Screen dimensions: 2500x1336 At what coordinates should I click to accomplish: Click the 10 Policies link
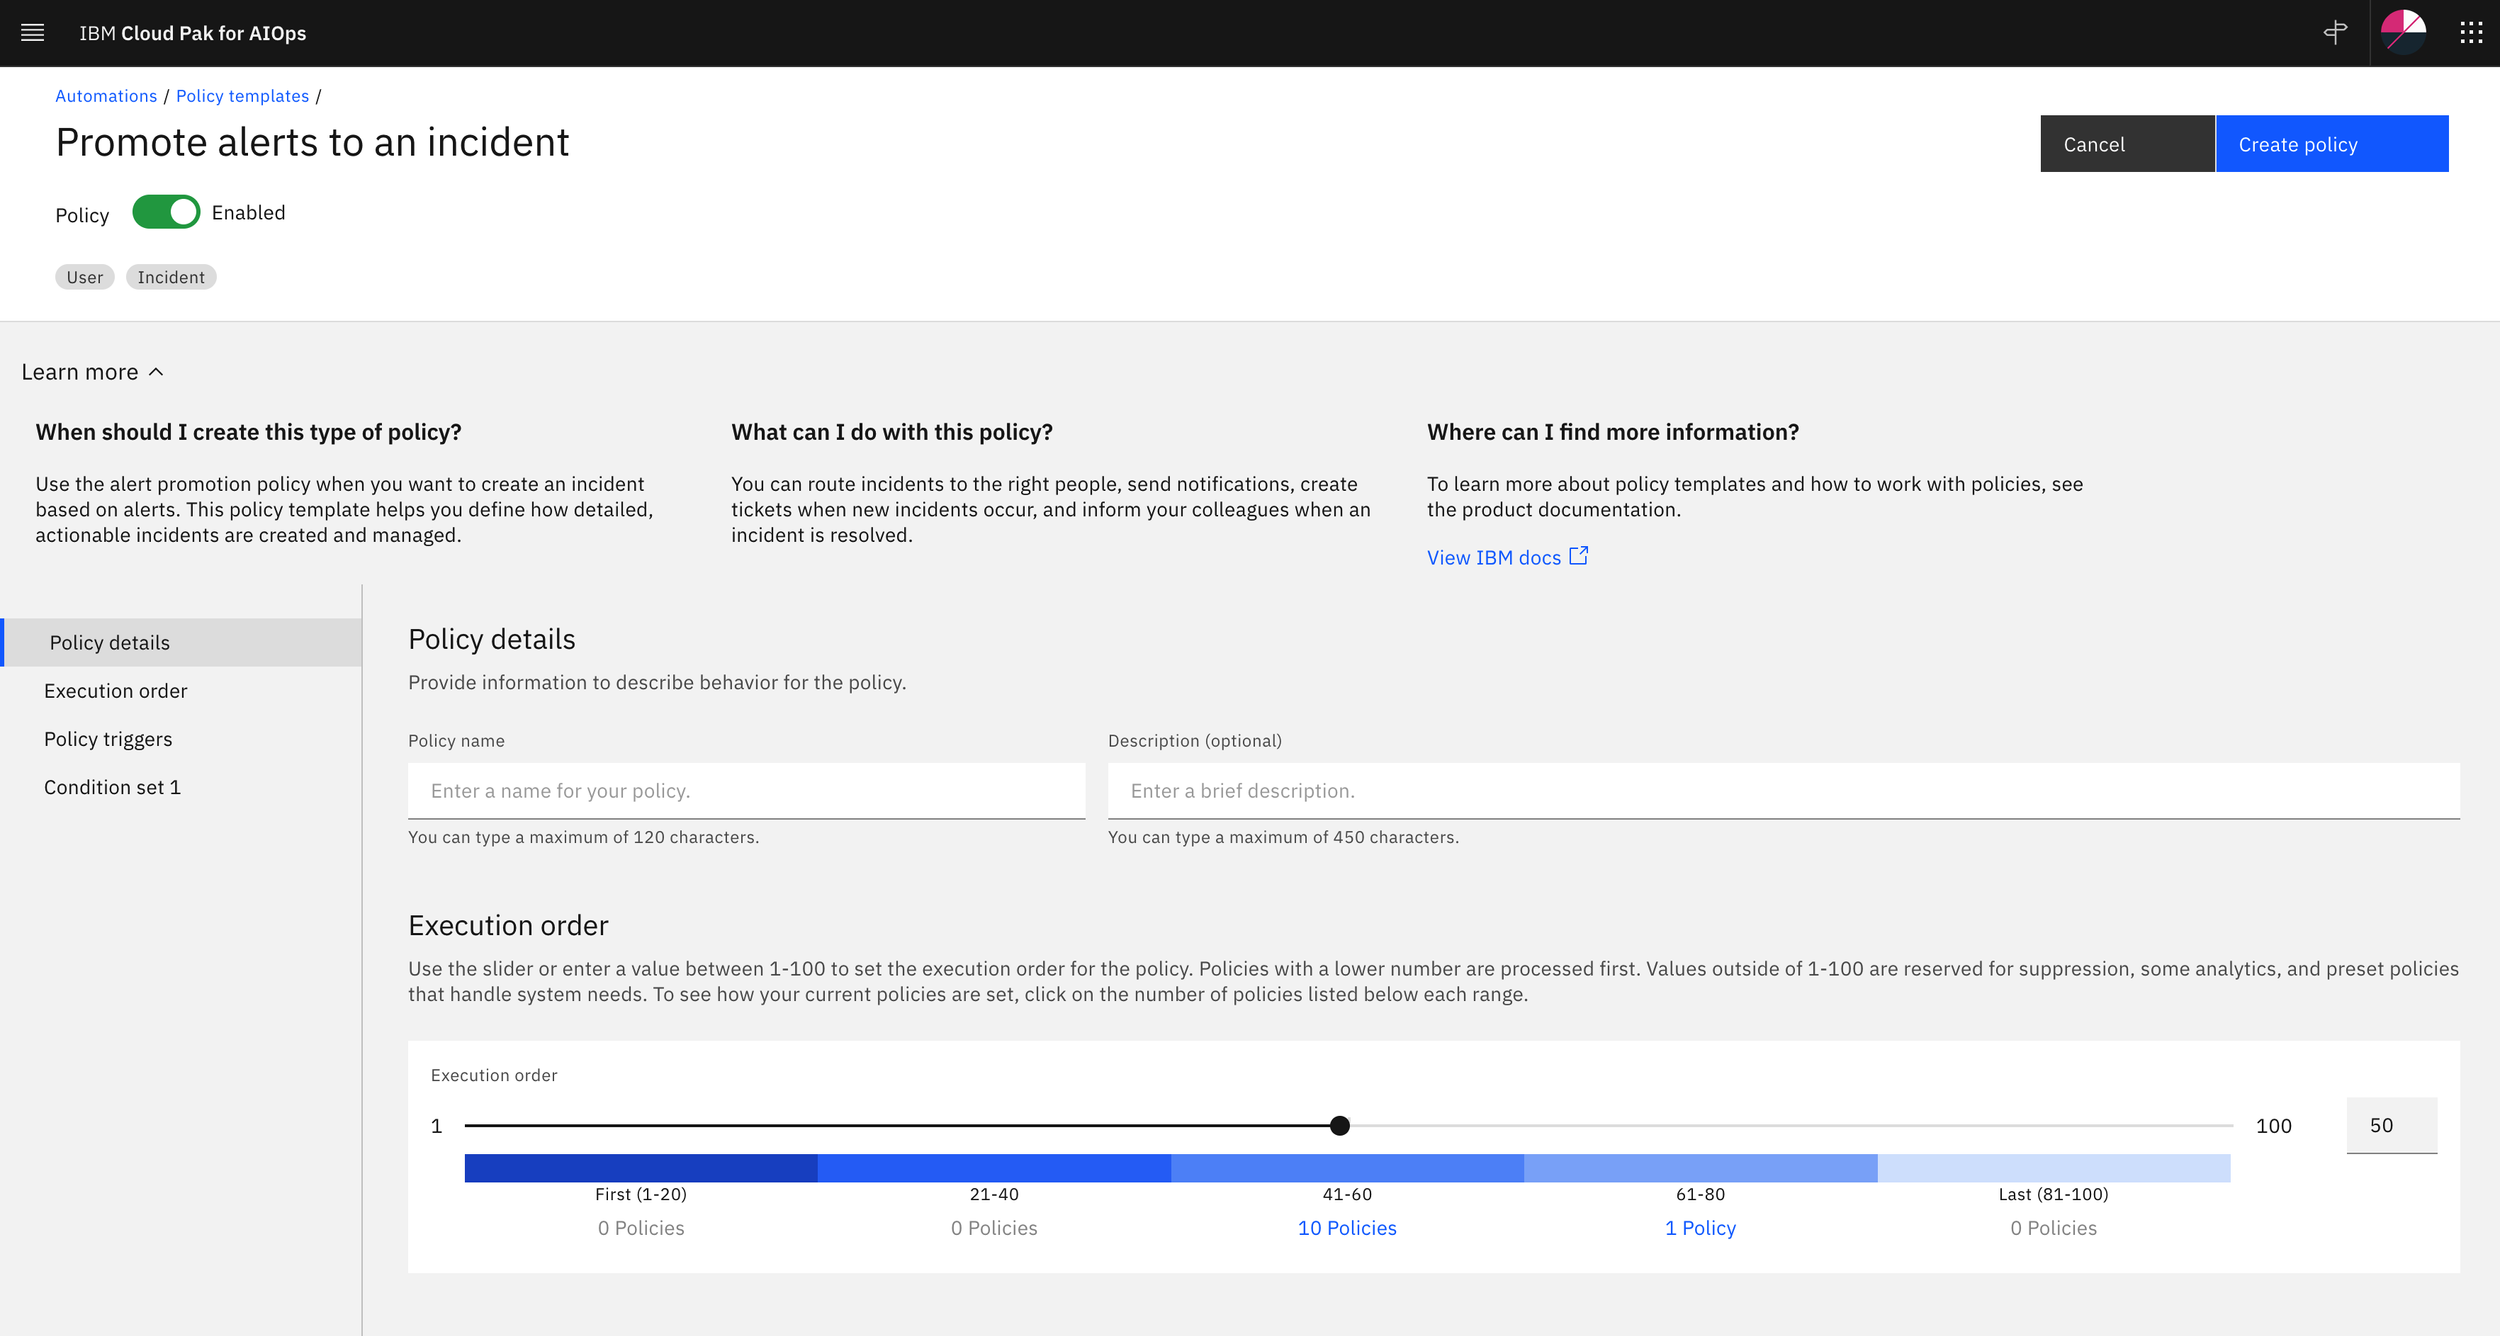1346,1228
